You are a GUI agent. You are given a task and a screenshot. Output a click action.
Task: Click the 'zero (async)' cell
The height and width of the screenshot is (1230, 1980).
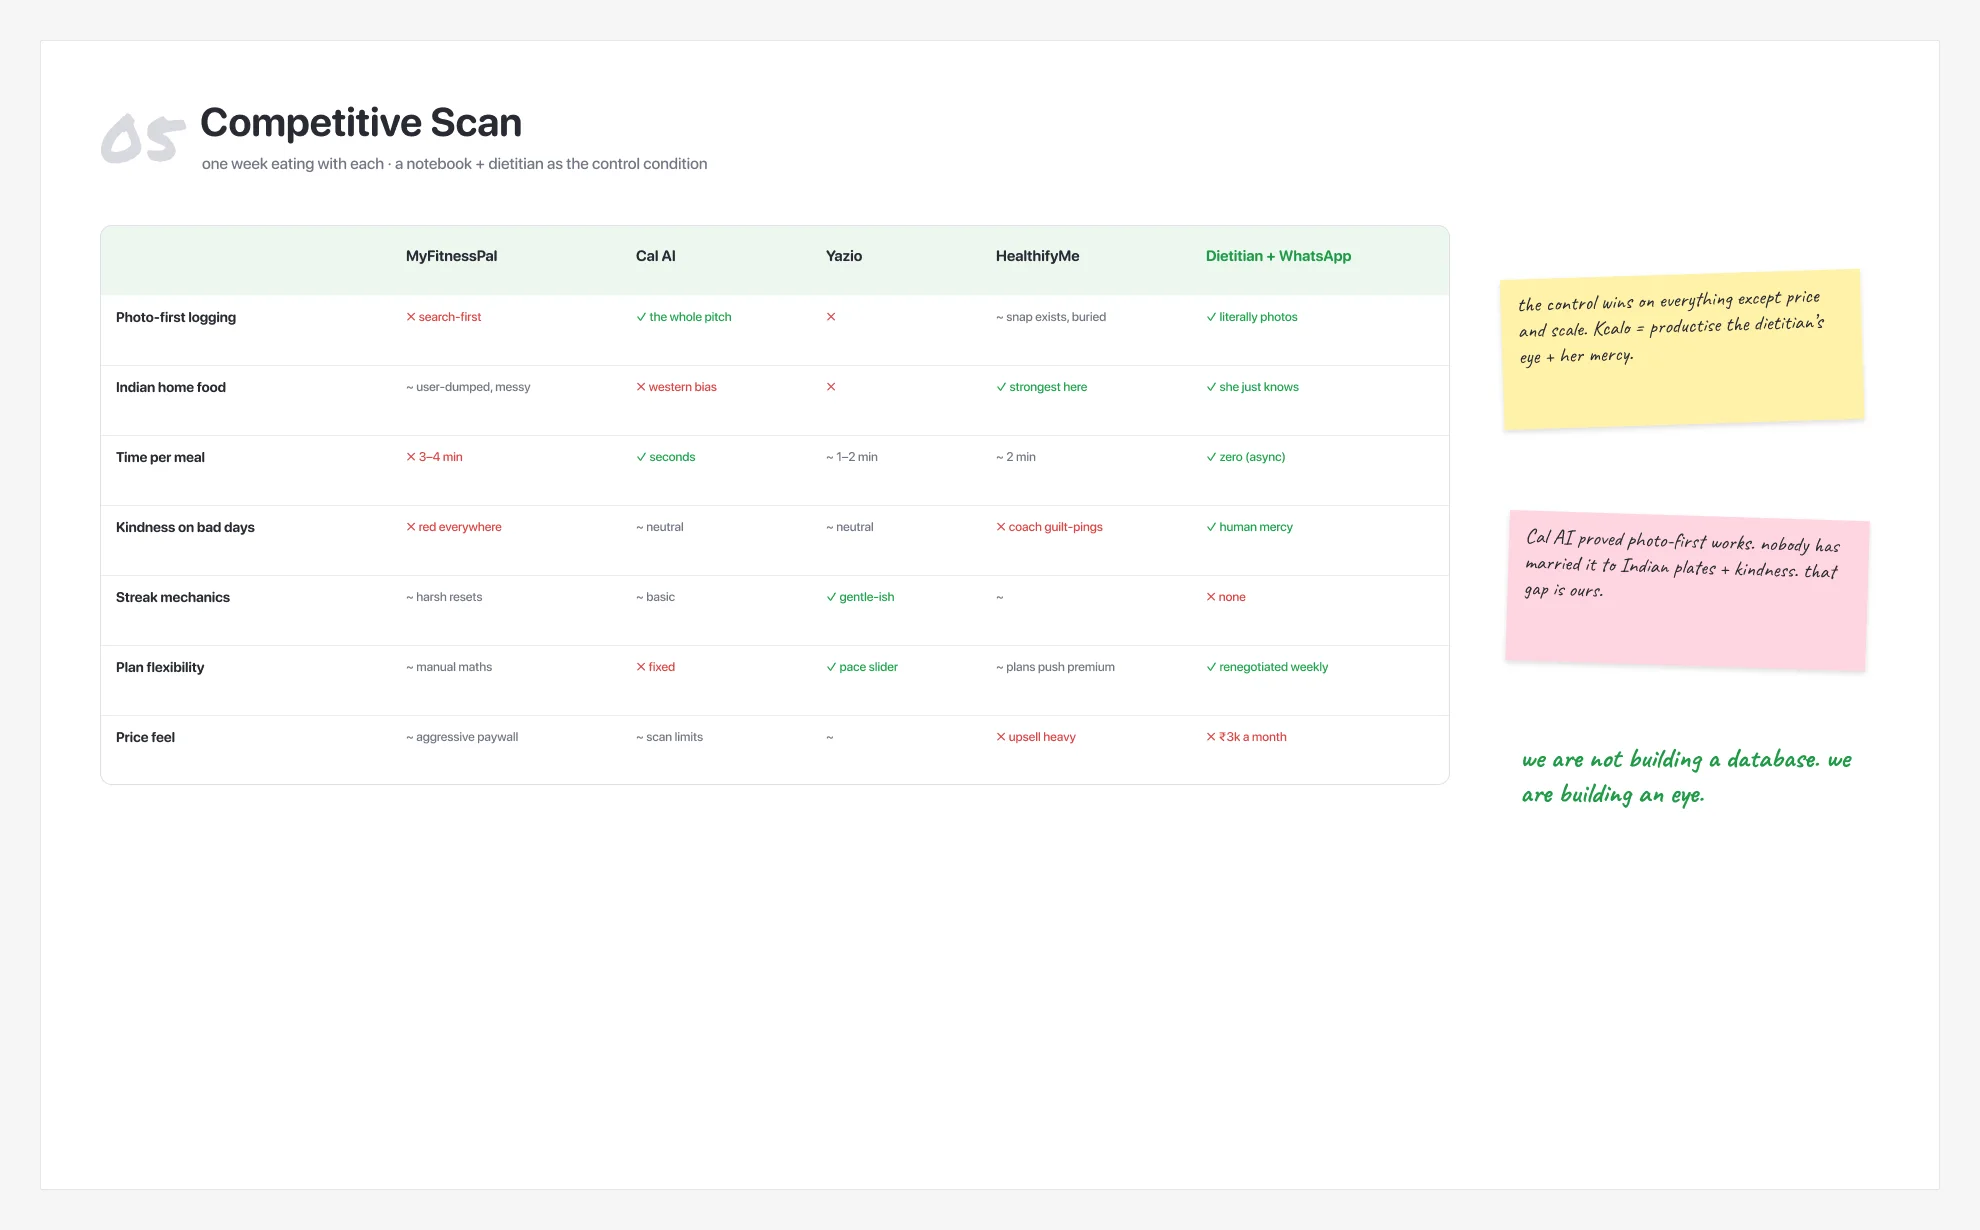[1245, 457]
